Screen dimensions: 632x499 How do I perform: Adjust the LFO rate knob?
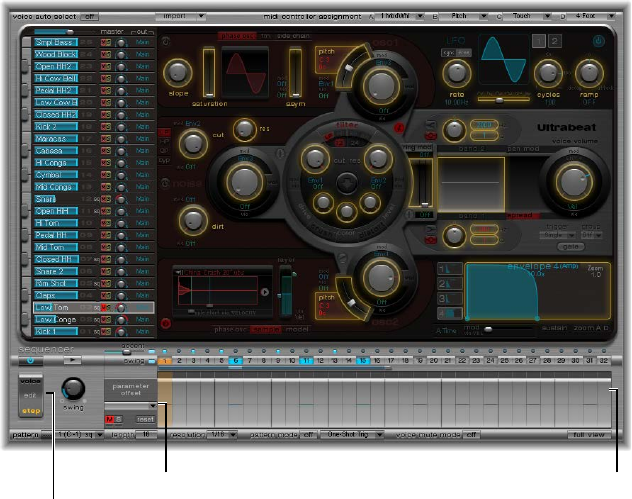click(x=457, y=73)
